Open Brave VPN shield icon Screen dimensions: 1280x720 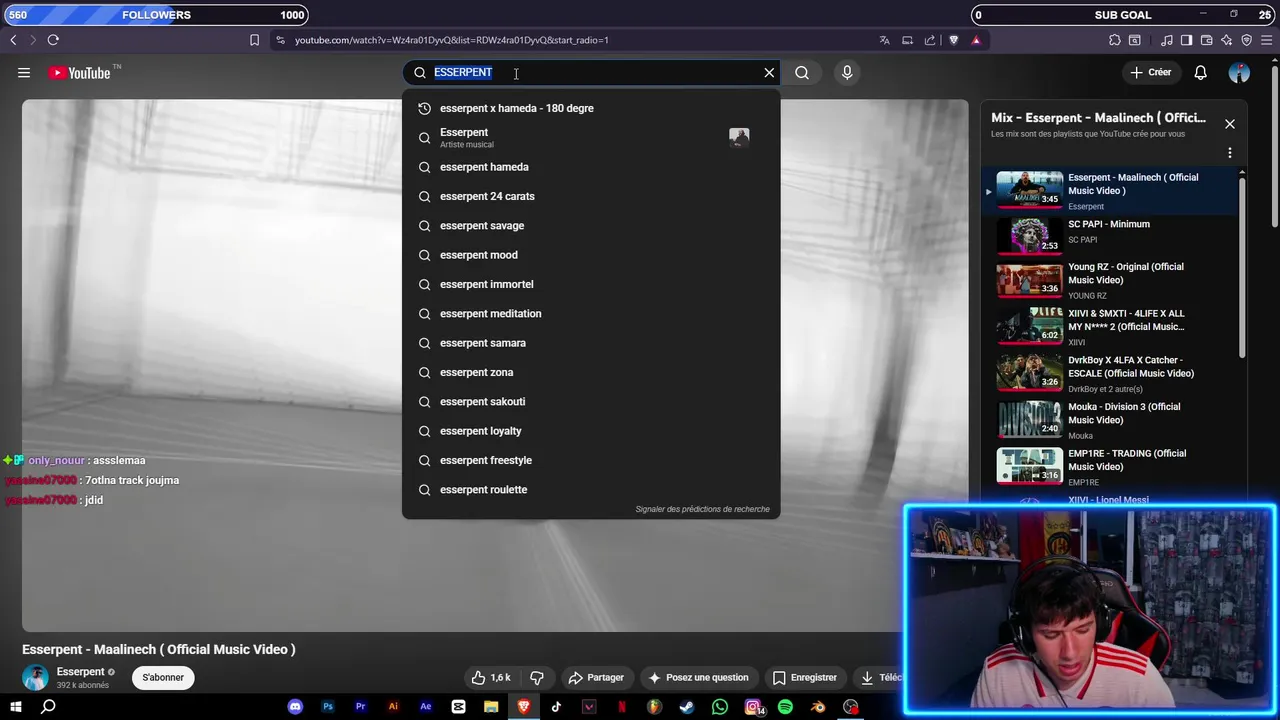1247,40
